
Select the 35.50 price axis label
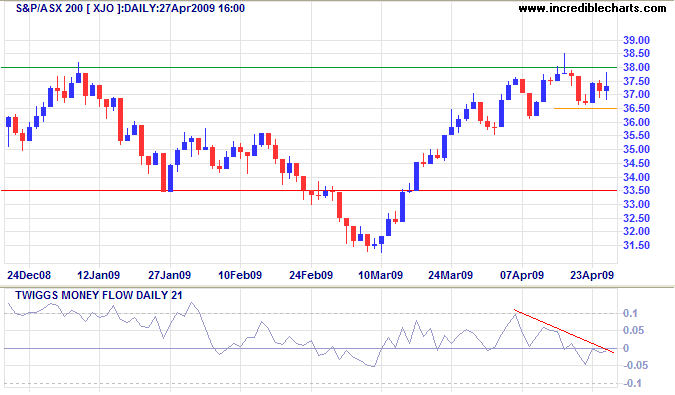pyautogui.click(x=636, y=136)
